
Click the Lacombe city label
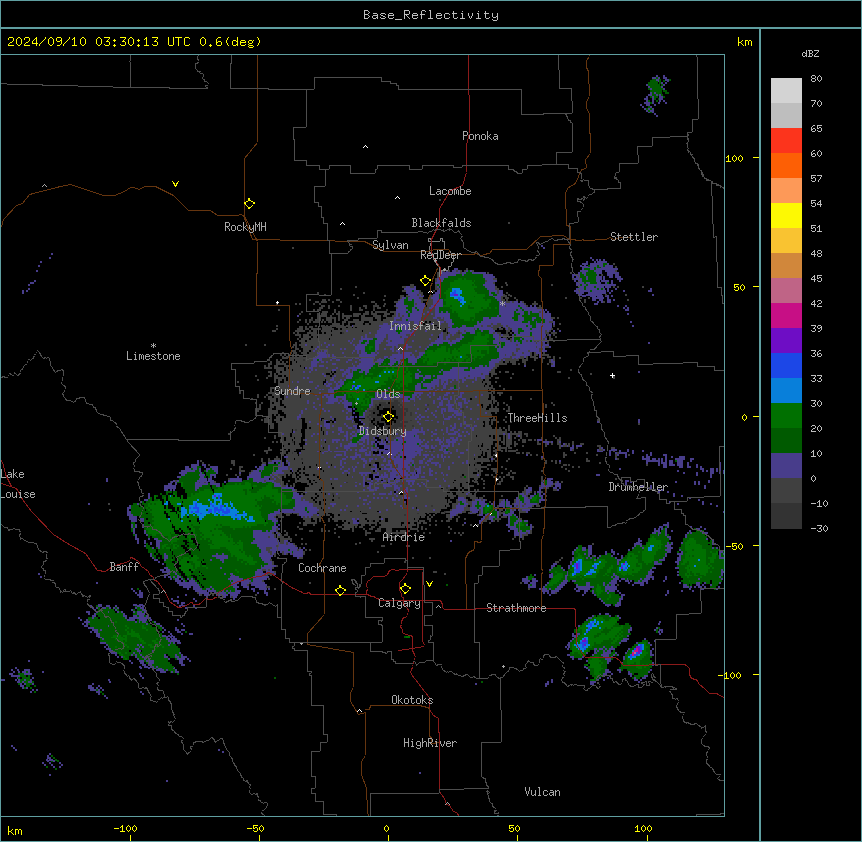pos(450,191)
